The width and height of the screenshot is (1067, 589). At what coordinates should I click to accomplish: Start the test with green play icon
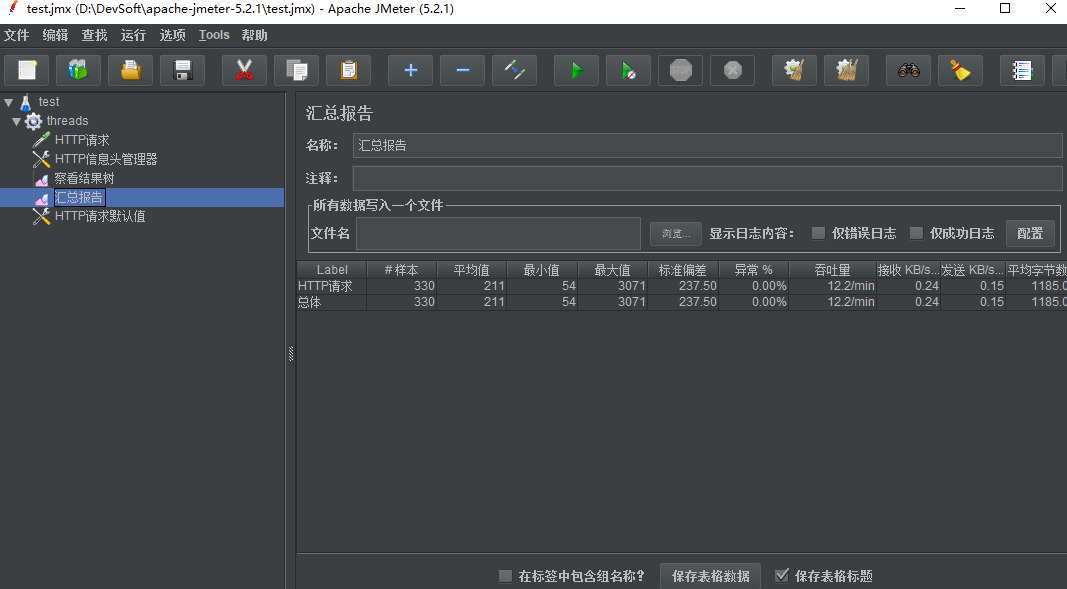click(x=576, y=70)
